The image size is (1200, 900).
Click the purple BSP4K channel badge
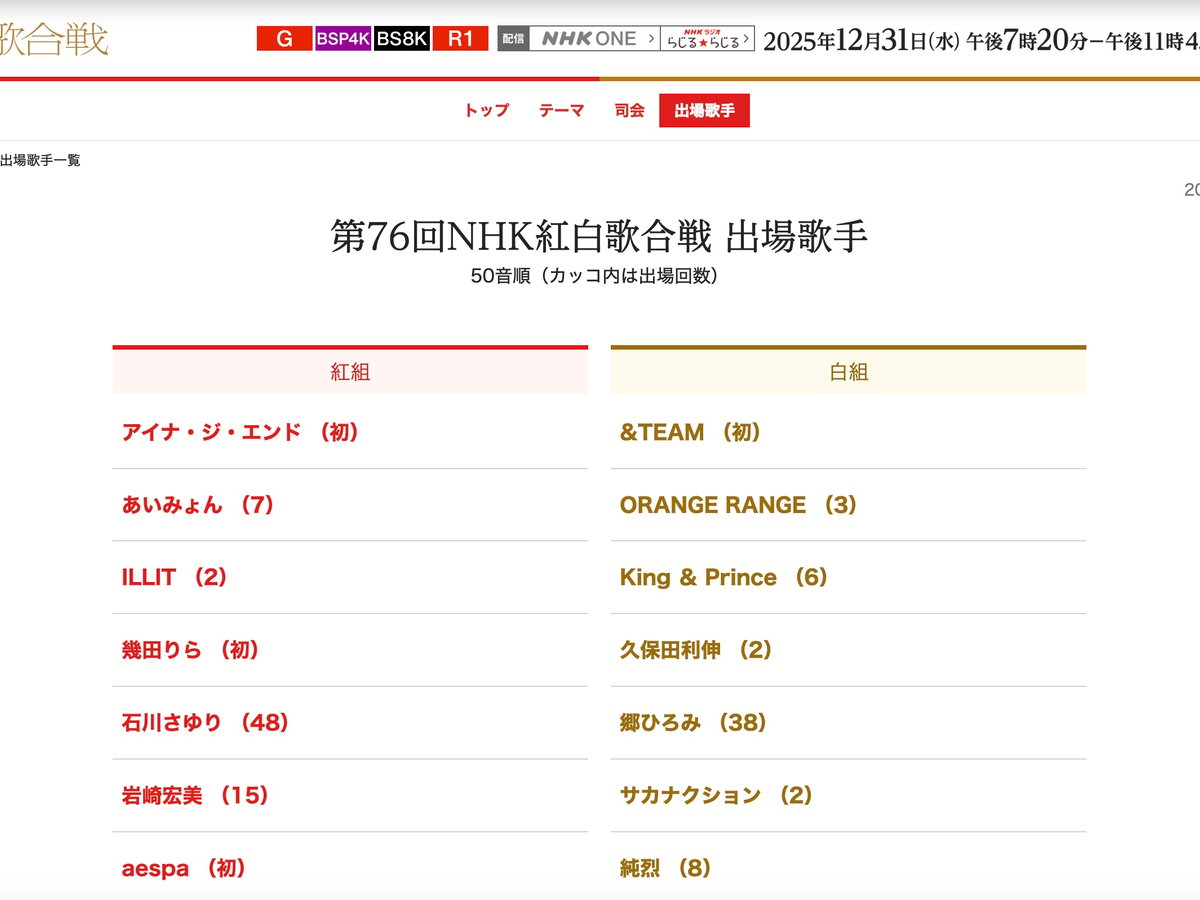click(x=343, y=39)
